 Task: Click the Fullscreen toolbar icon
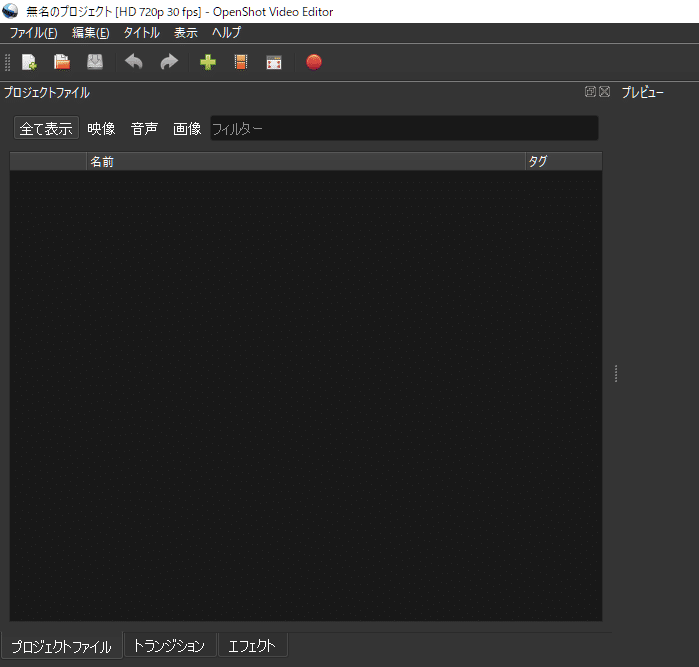click(x=274, y=62)
